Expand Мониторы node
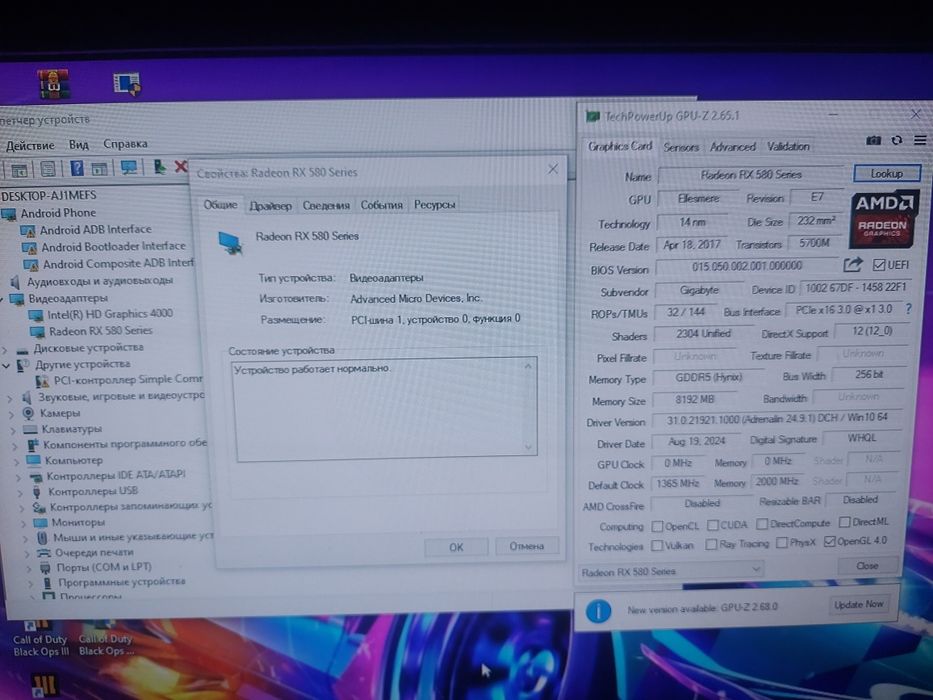The image size is (933, 700). click(24, 524)
